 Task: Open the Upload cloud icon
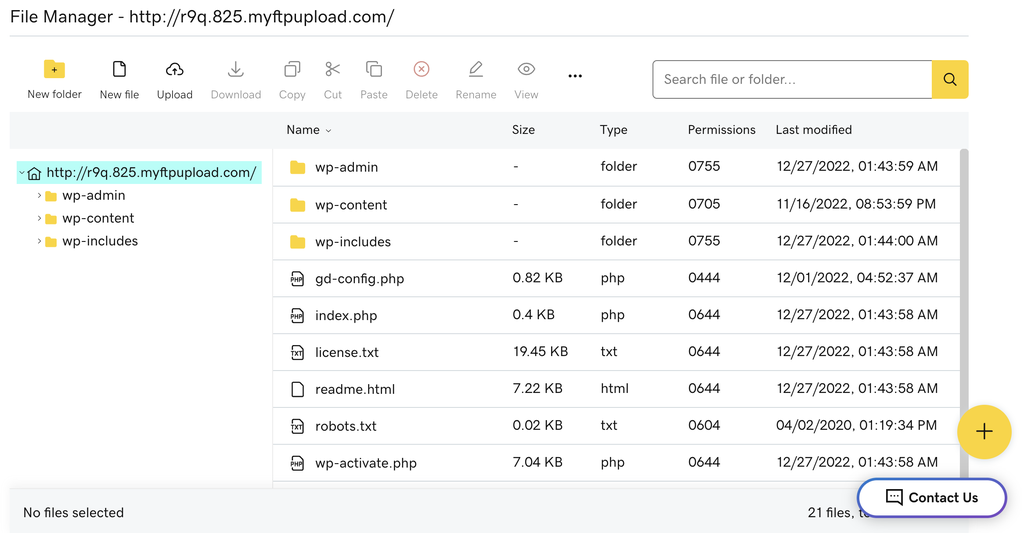174,69
